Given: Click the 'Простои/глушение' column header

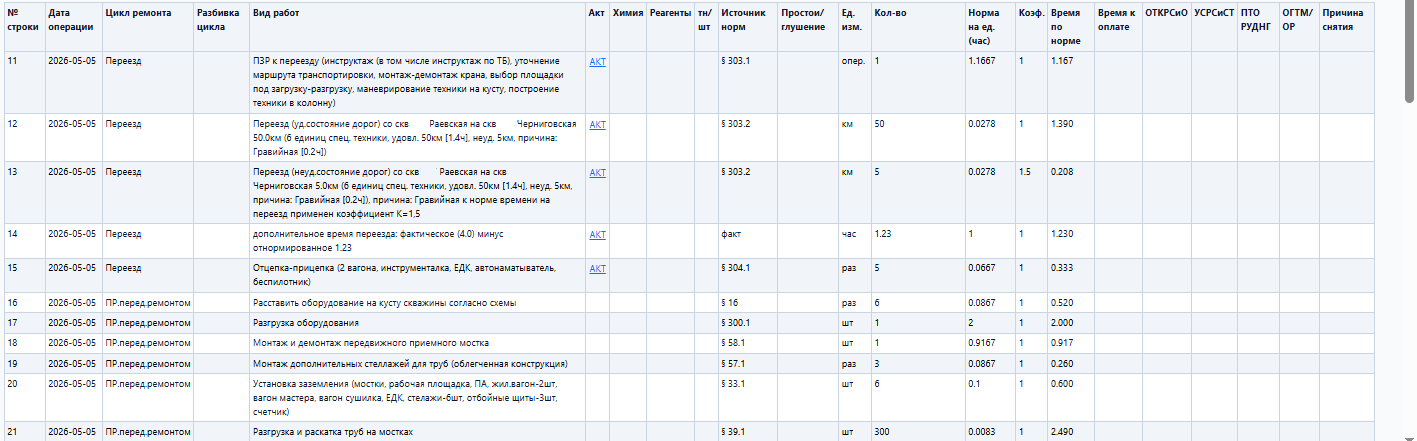Looking at the screenshot, I should (807, 27).
